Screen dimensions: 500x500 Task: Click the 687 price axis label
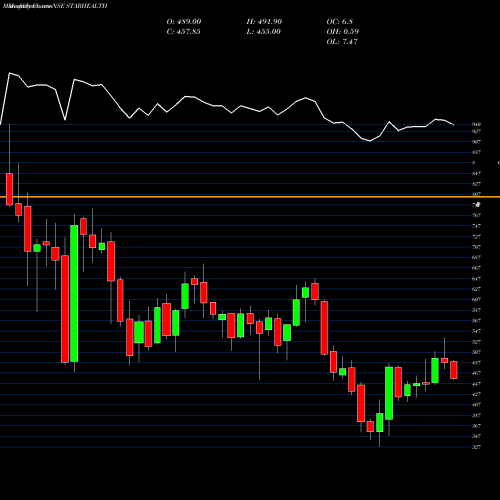point(476,257)
